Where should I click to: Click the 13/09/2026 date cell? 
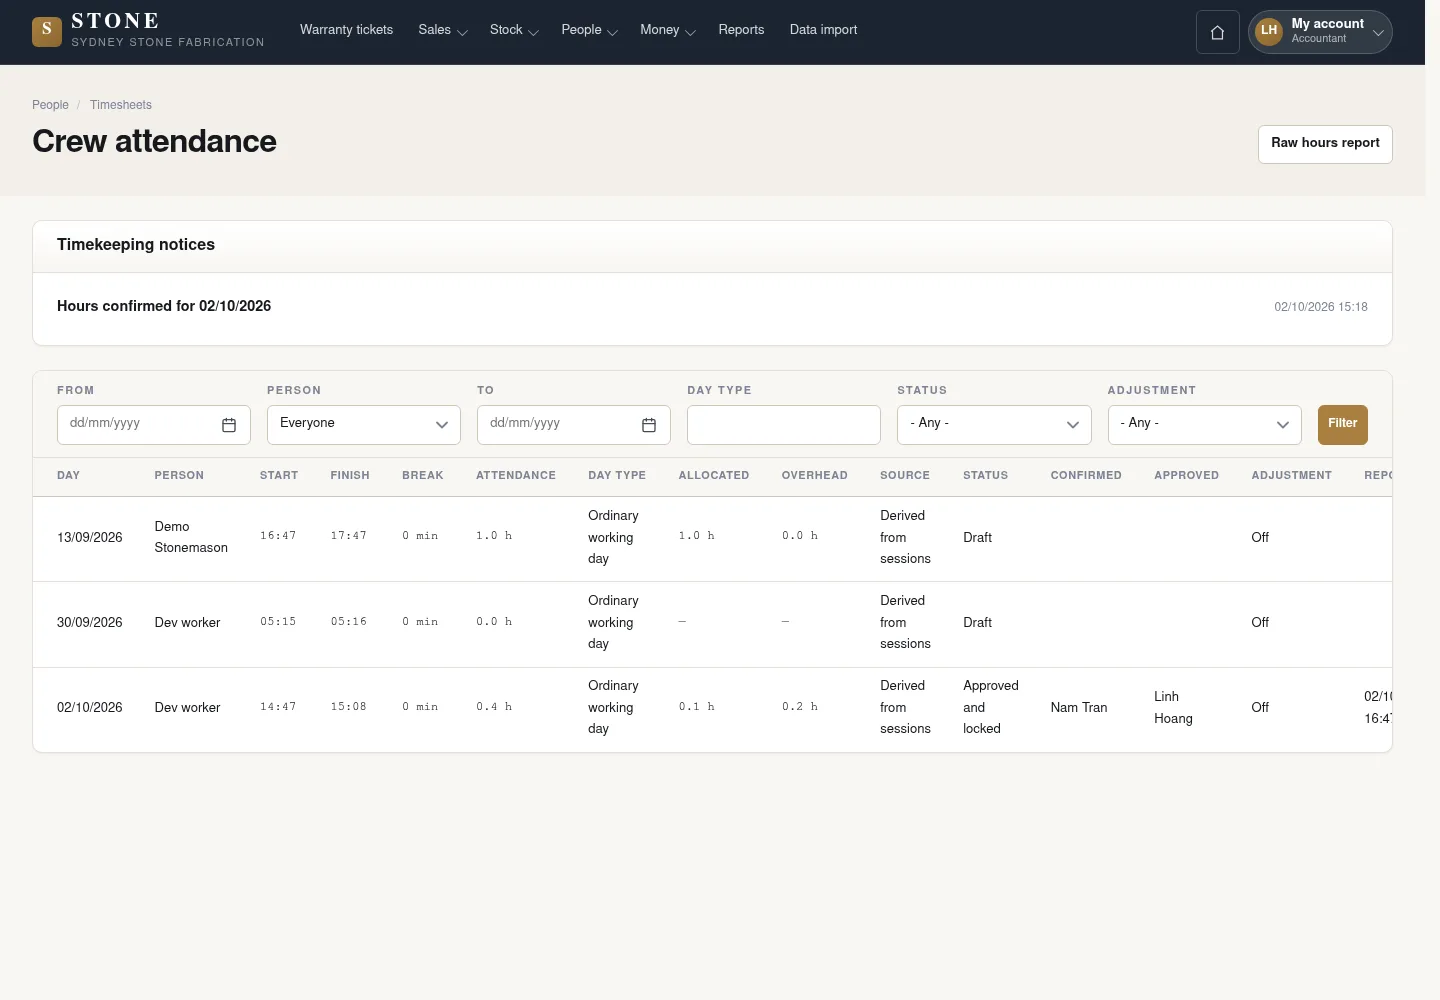(90, 538)
